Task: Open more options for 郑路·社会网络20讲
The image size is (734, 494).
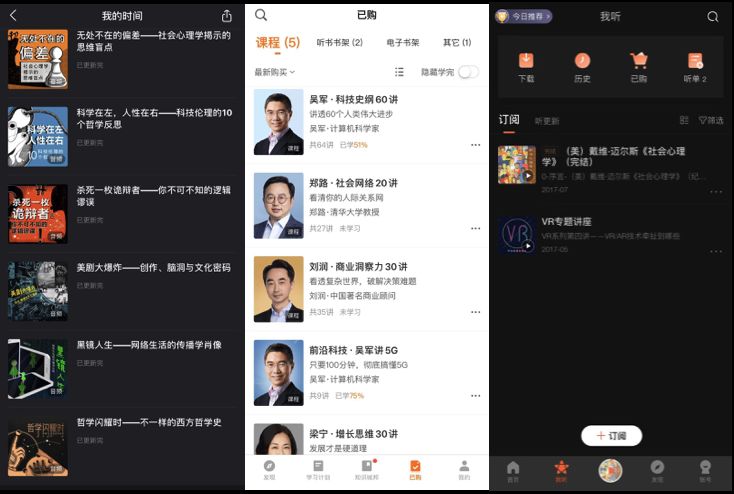Action: [476, 228]
